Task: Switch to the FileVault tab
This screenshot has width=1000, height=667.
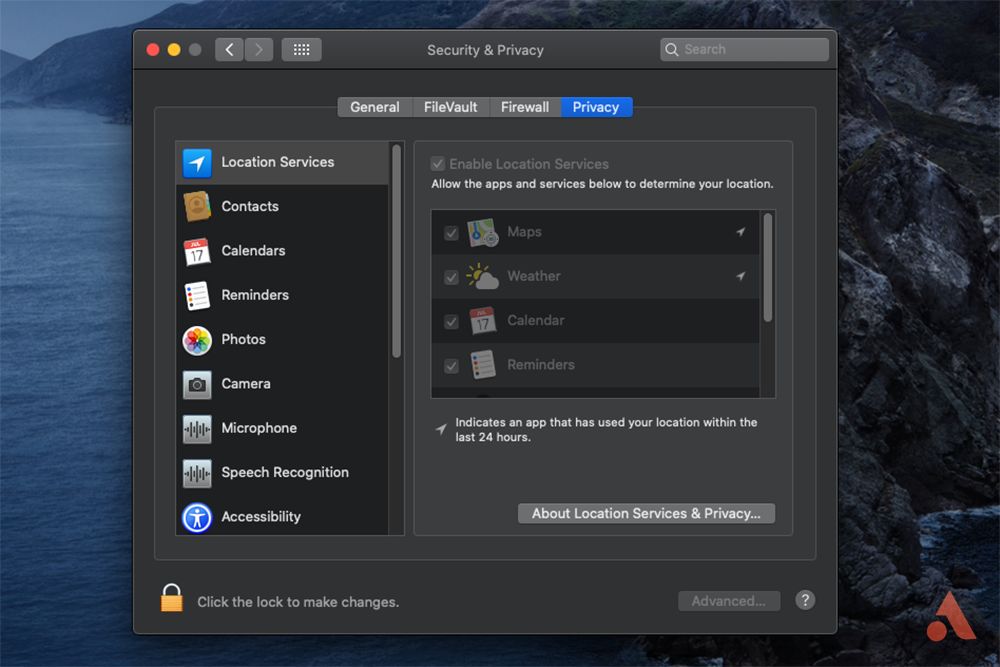Action: pyautogui.click(x=451, y=107)
